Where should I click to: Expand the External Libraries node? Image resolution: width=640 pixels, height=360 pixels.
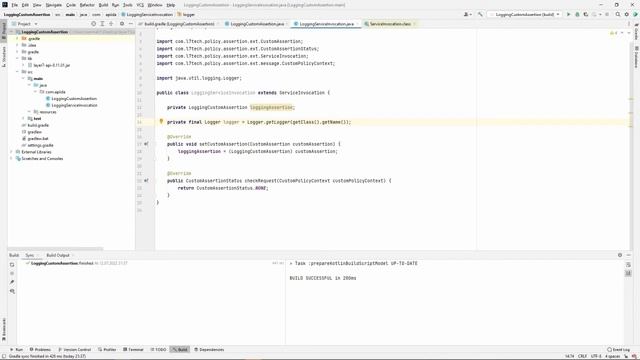click(11, 152)
